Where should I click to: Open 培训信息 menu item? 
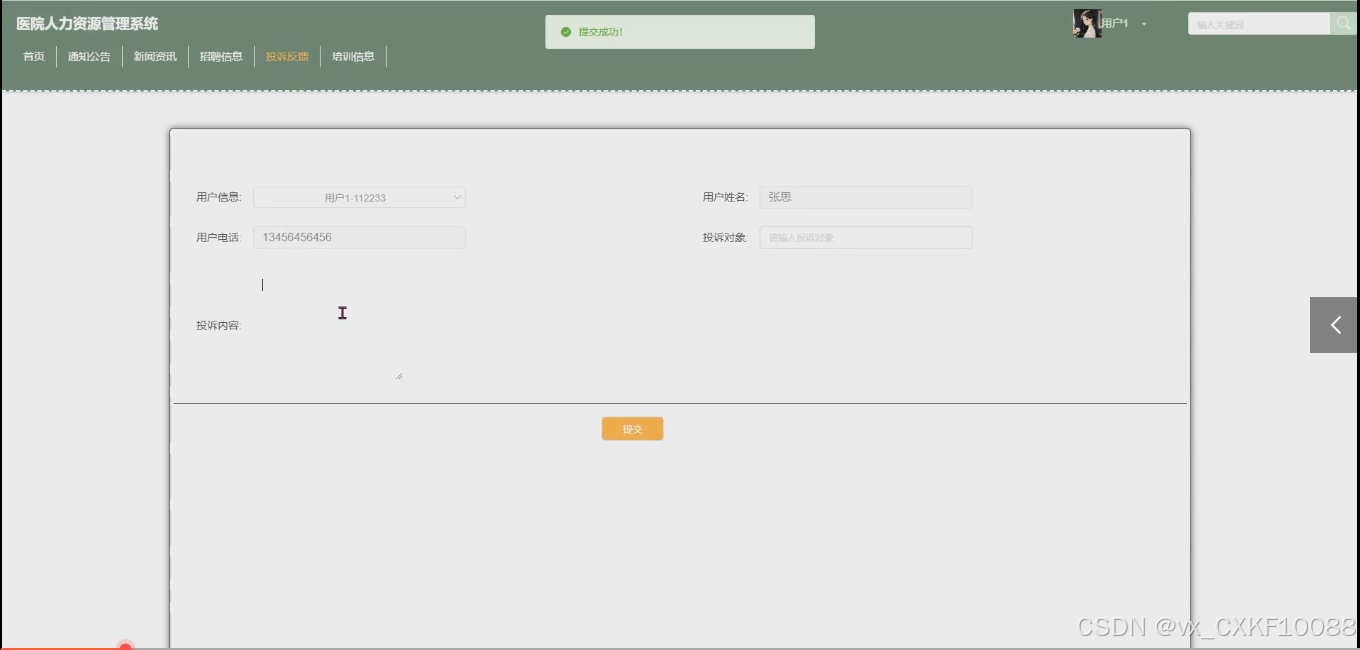pyautogui.click(x=353, y=57)
